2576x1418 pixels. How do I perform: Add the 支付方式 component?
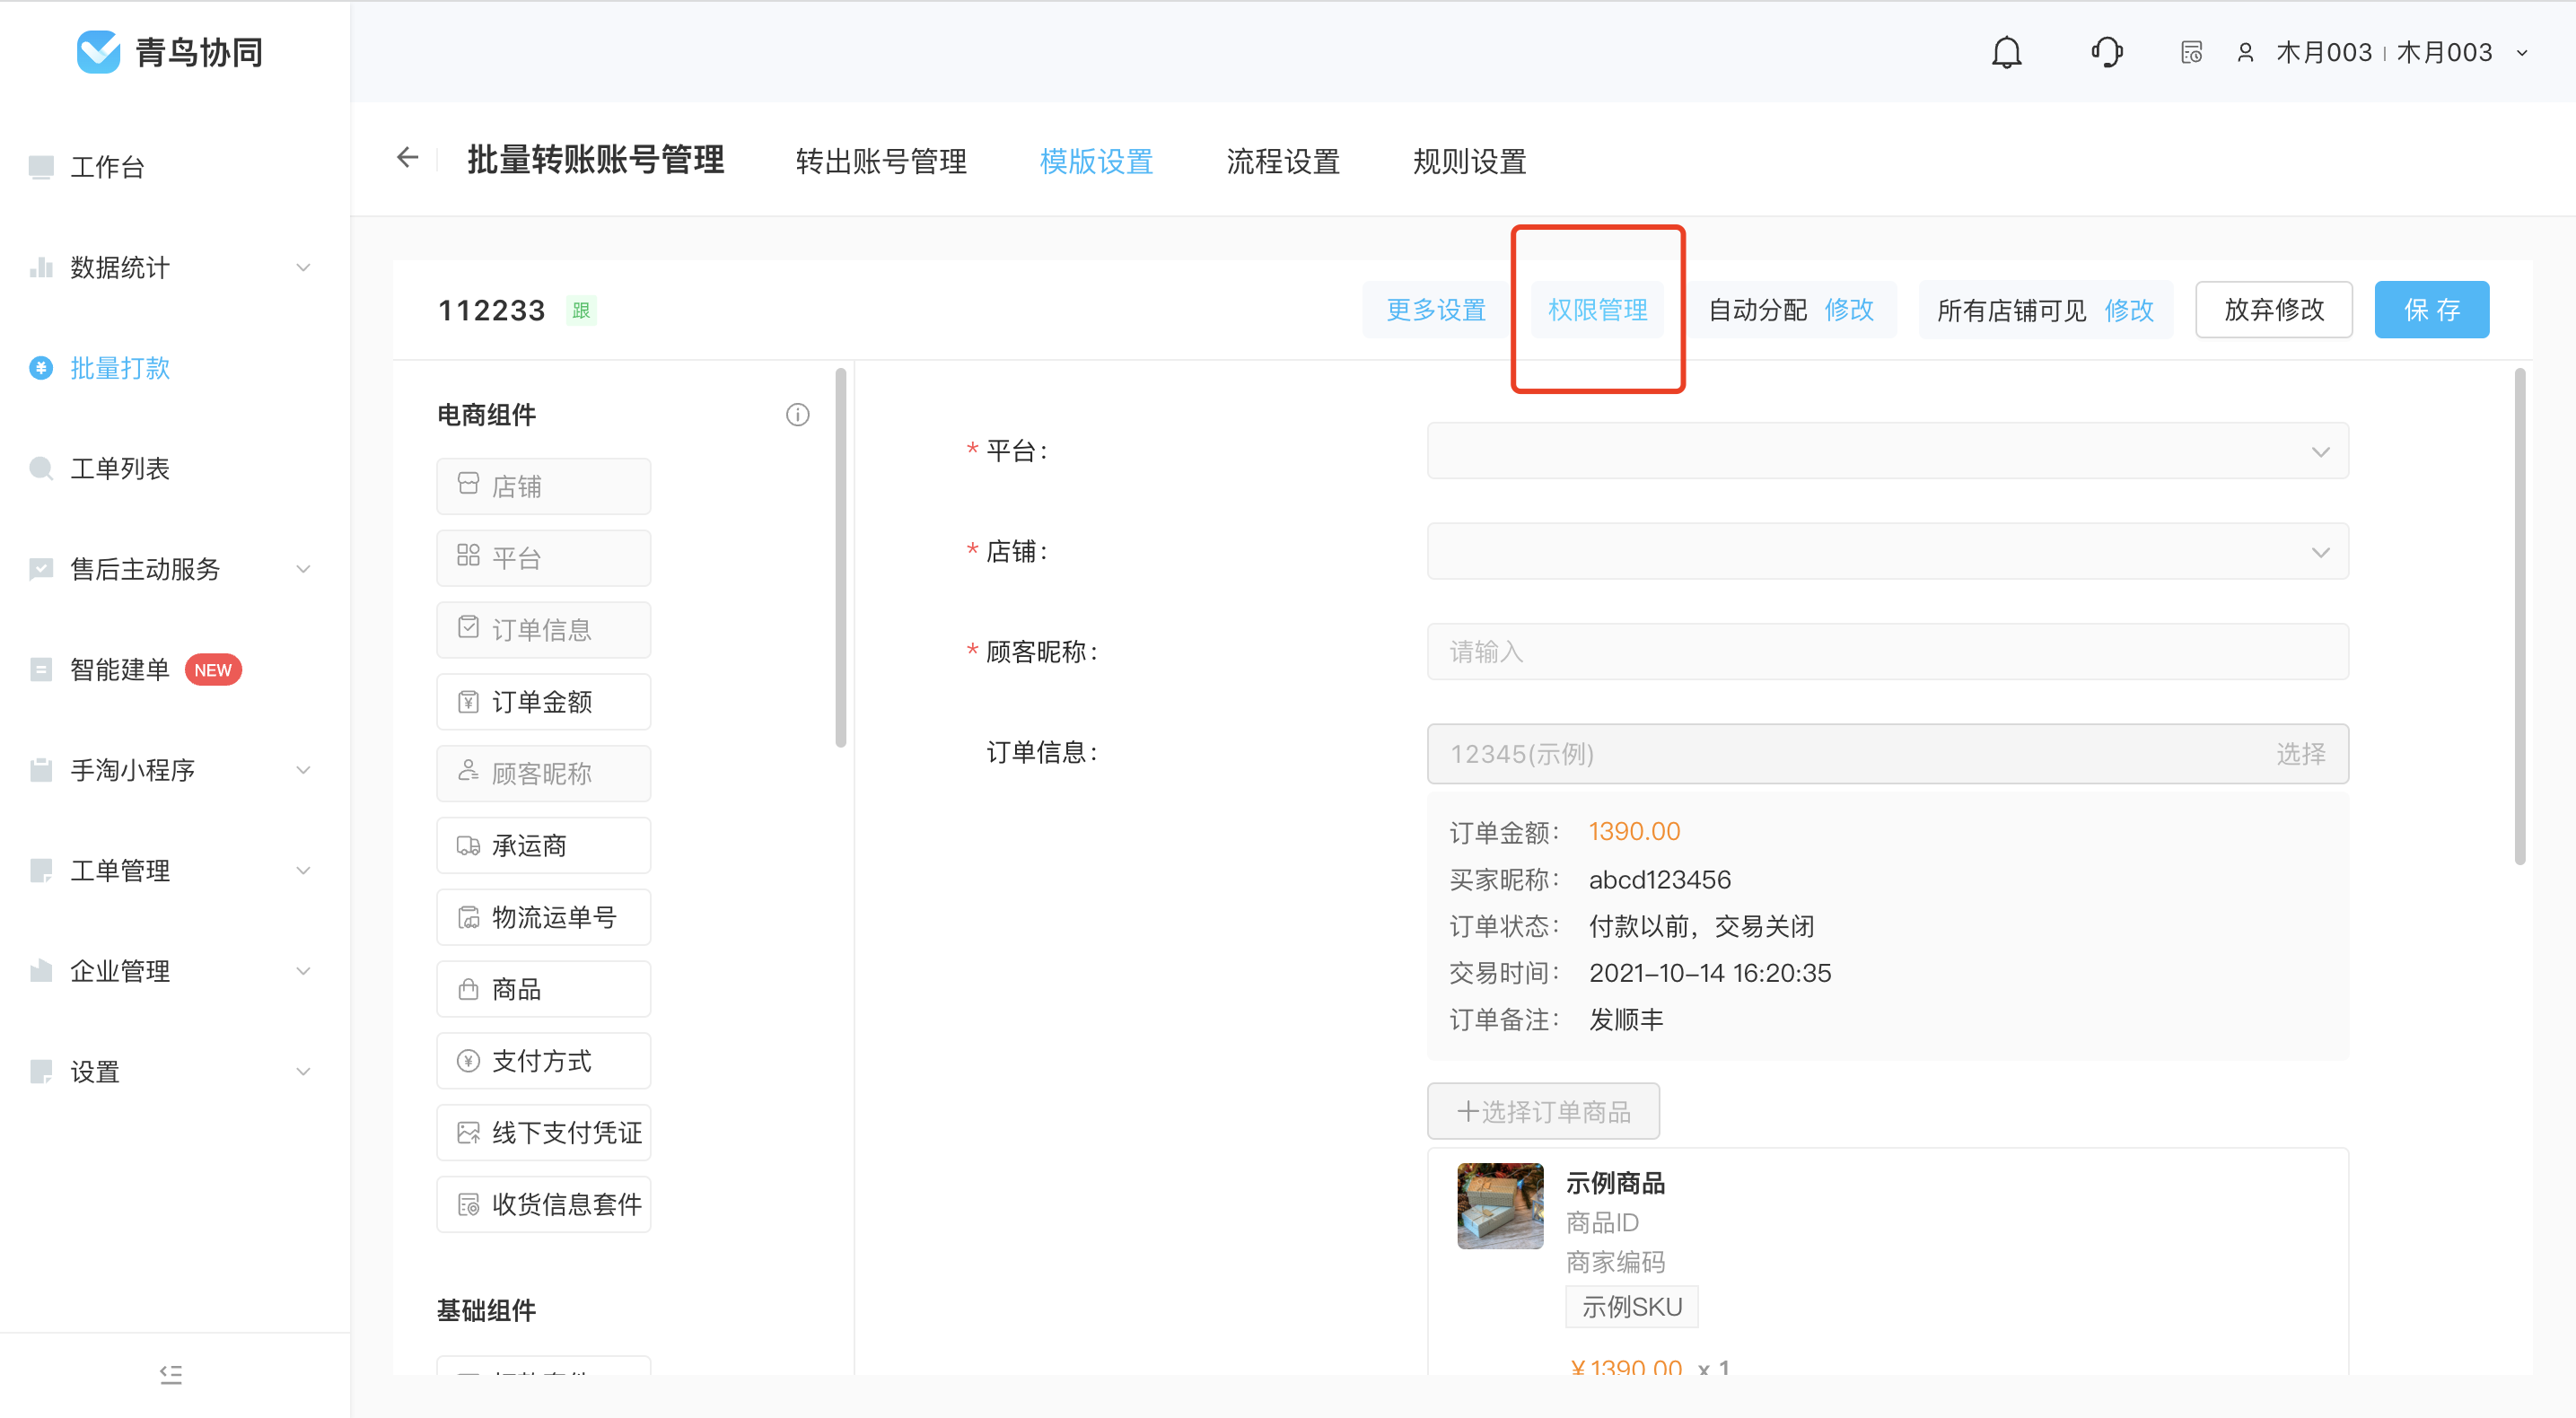(x=543, y=1060)
